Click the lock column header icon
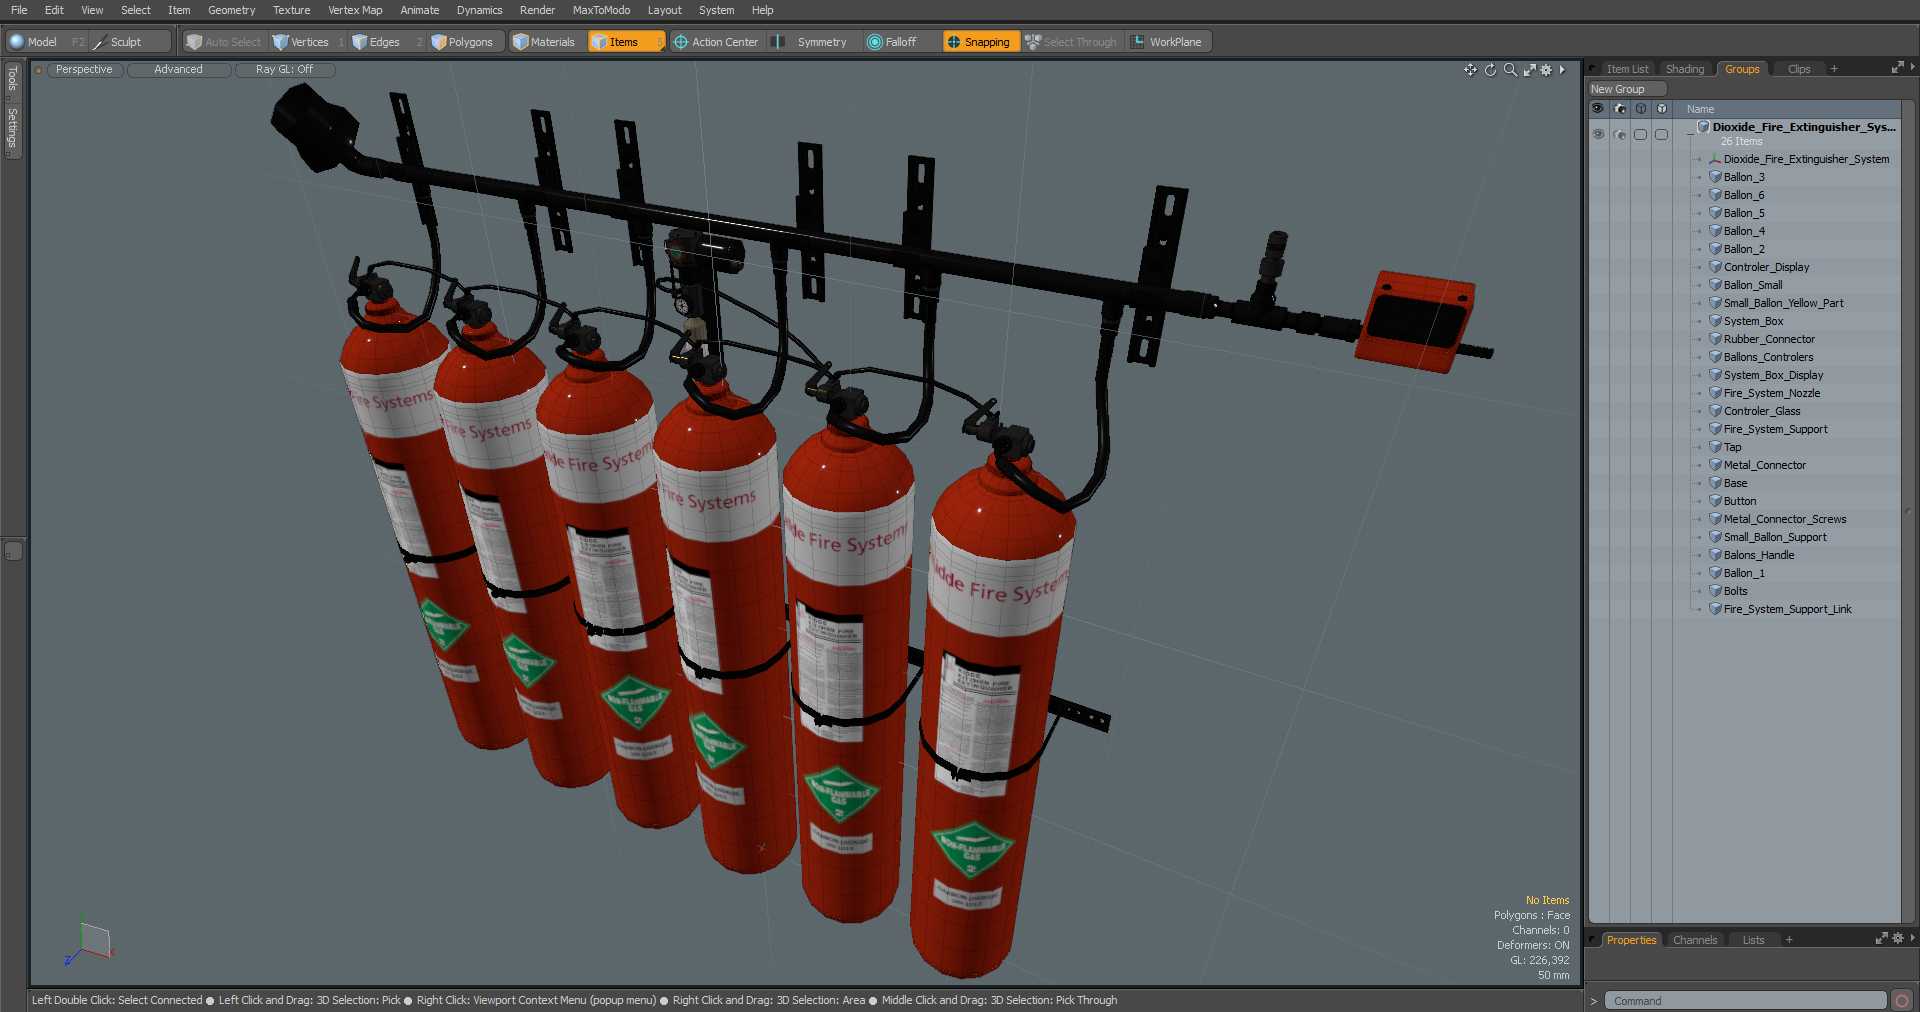The width and height of the screenshot is (1920, 1012). tap(1641, 109)
